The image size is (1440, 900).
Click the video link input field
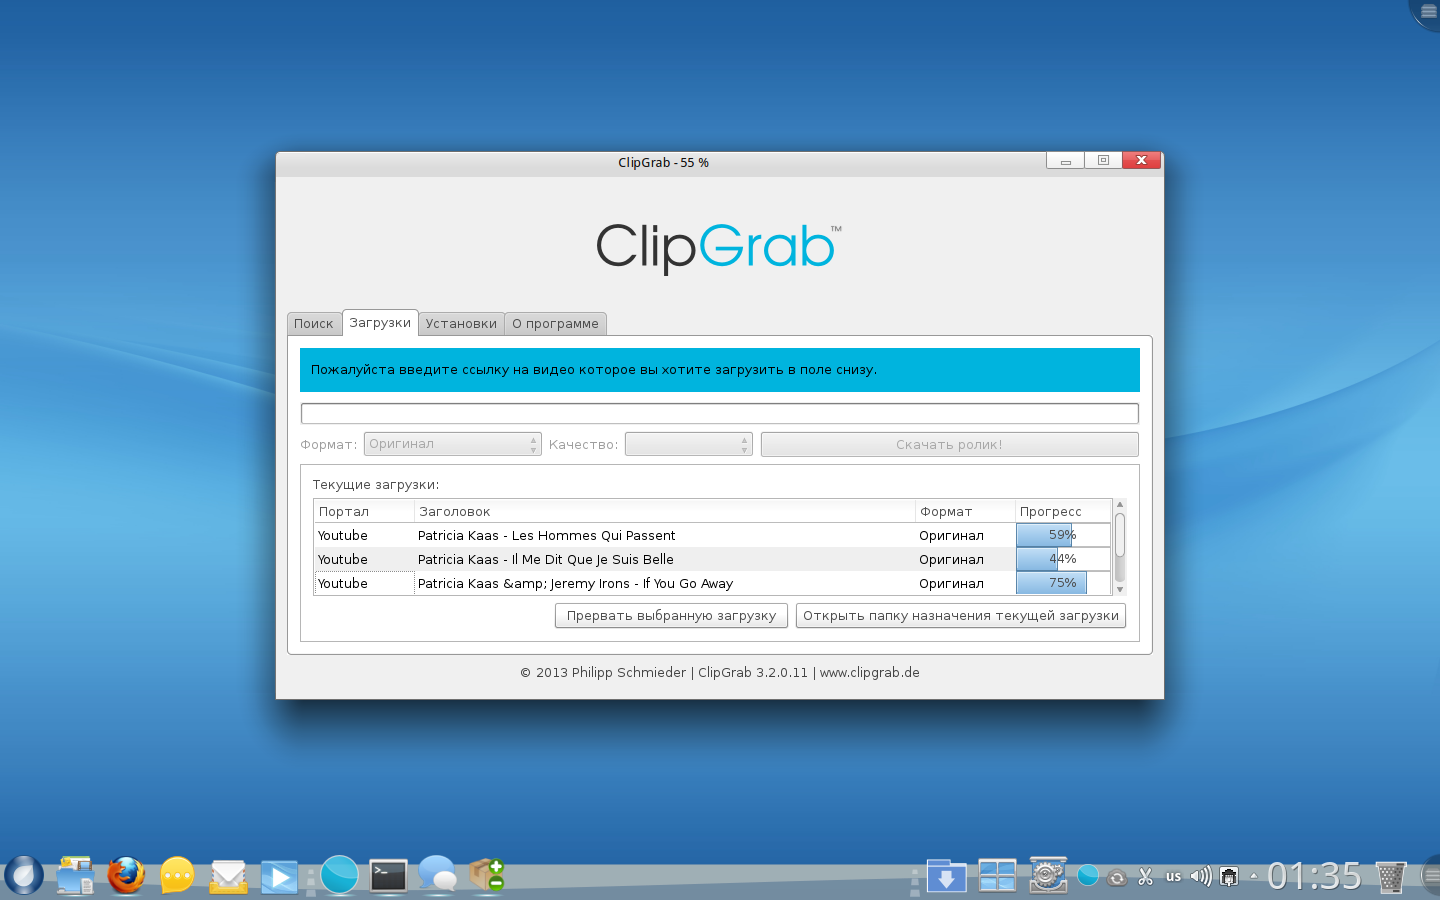720,414
